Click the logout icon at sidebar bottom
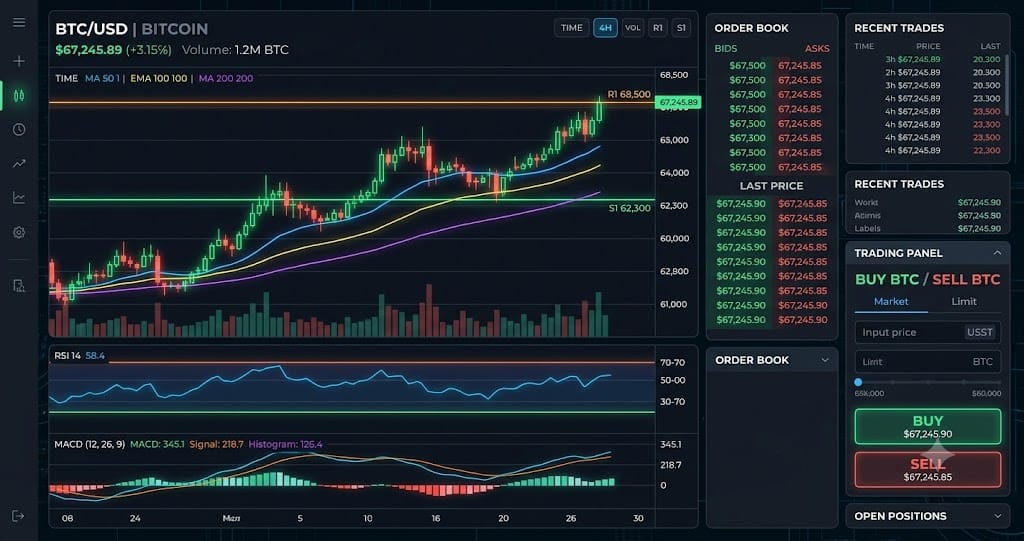1024x541 pixels. pyautogui.click(x=18, y=516)
